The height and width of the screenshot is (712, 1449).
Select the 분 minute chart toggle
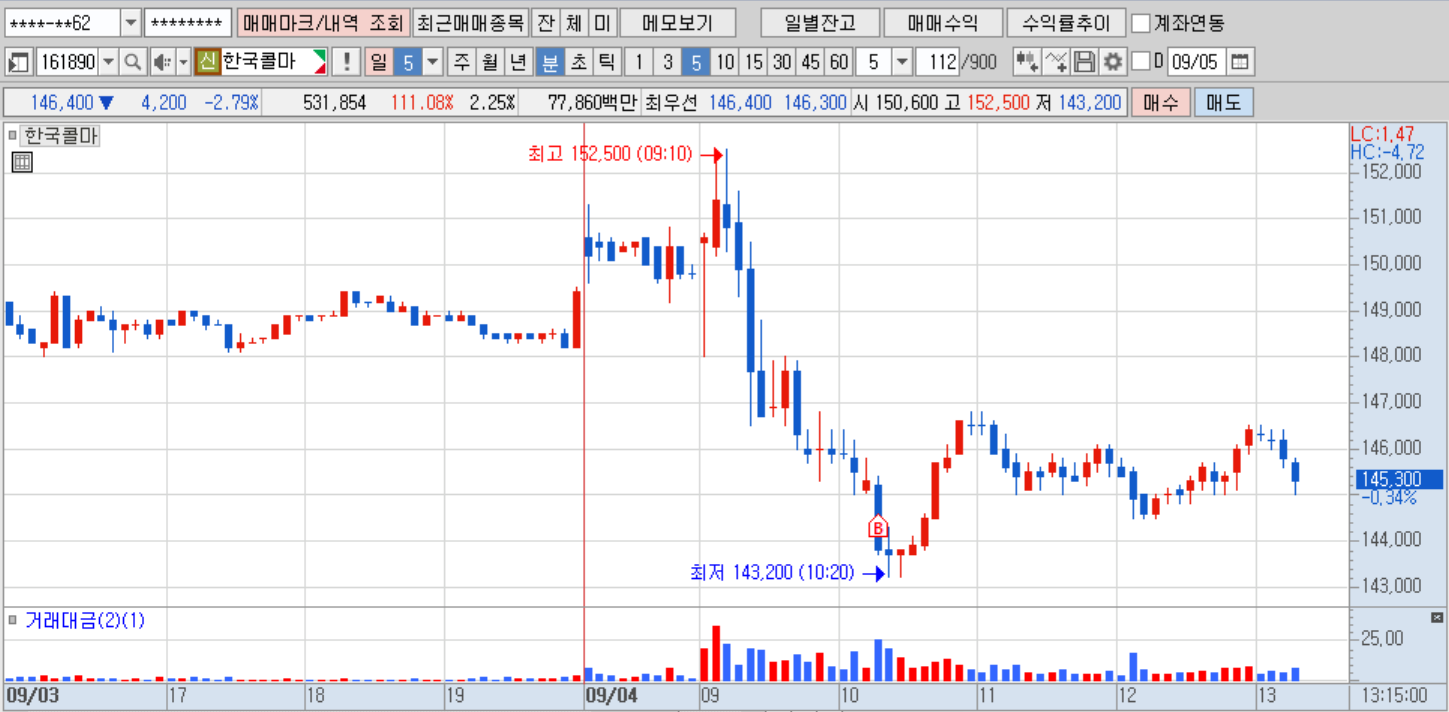pyautogui.click(x=550, y=62)
